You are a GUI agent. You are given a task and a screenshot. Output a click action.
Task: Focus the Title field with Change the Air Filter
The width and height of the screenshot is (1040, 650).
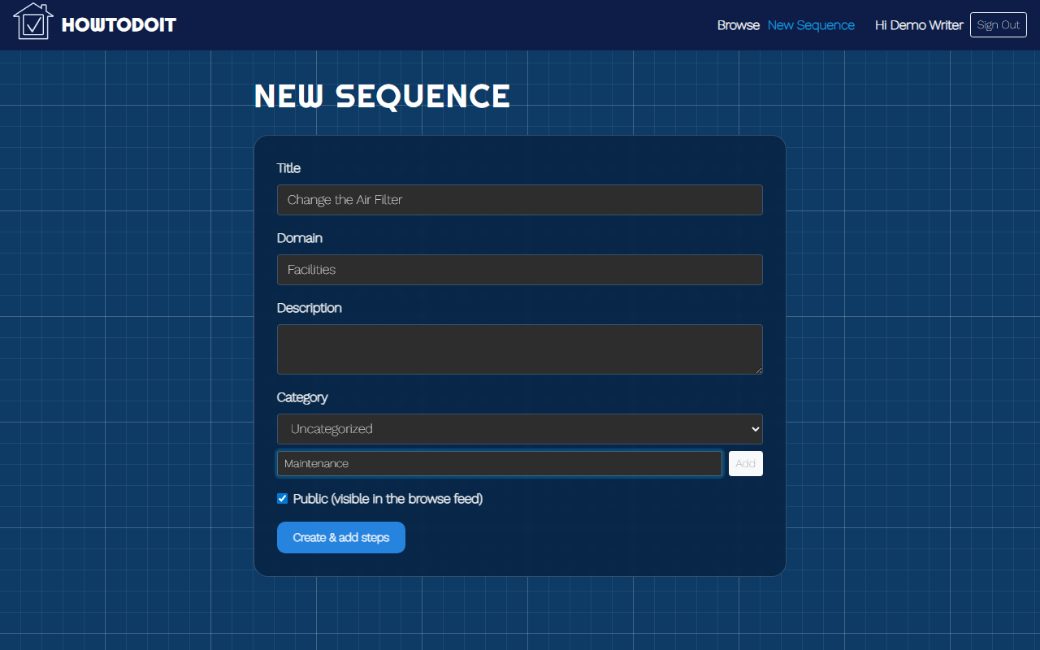pos(519,200)
